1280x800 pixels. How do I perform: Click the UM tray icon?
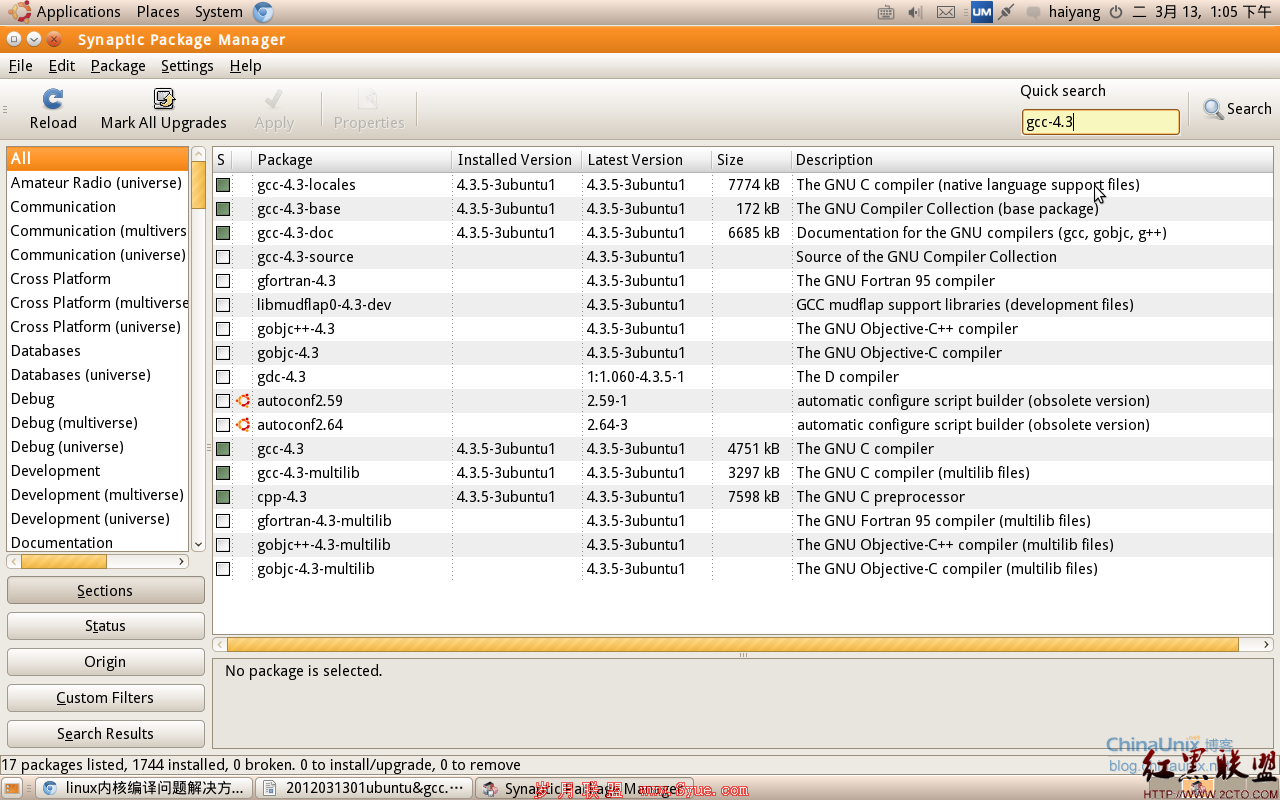(x=981, y=12)
